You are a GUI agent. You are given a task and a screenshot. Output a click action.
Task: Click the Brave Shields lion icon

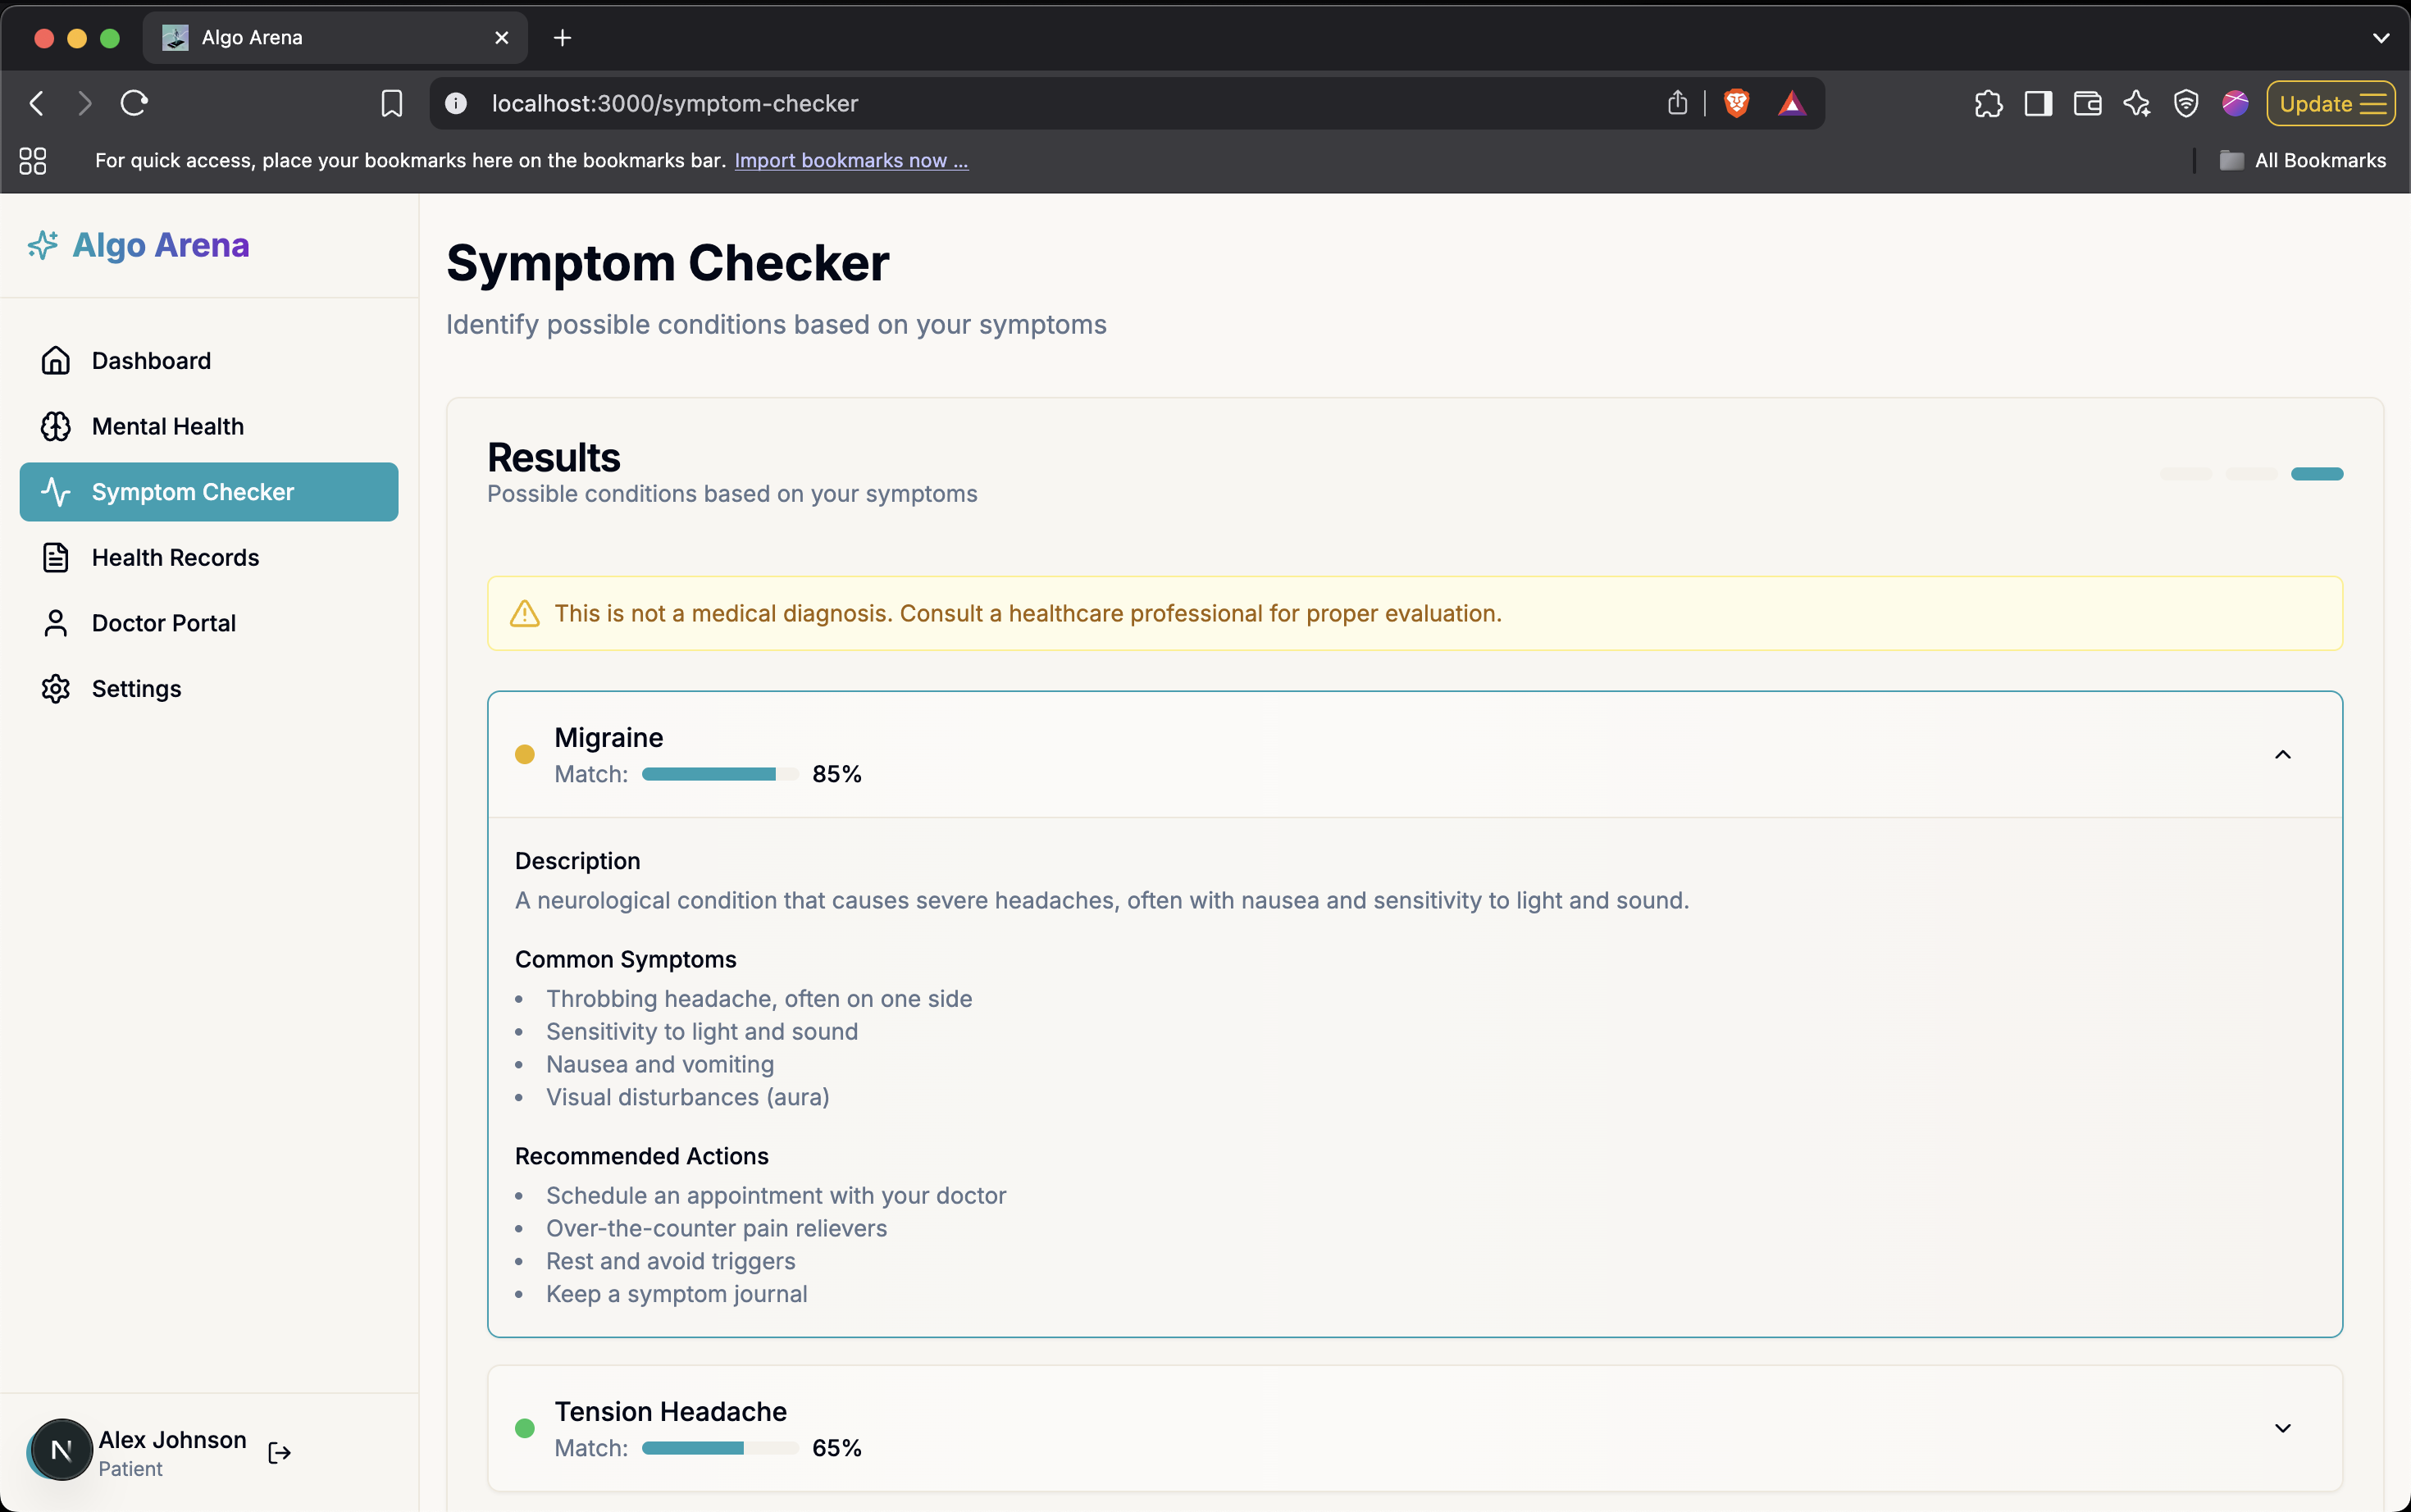pos(1737,103)
